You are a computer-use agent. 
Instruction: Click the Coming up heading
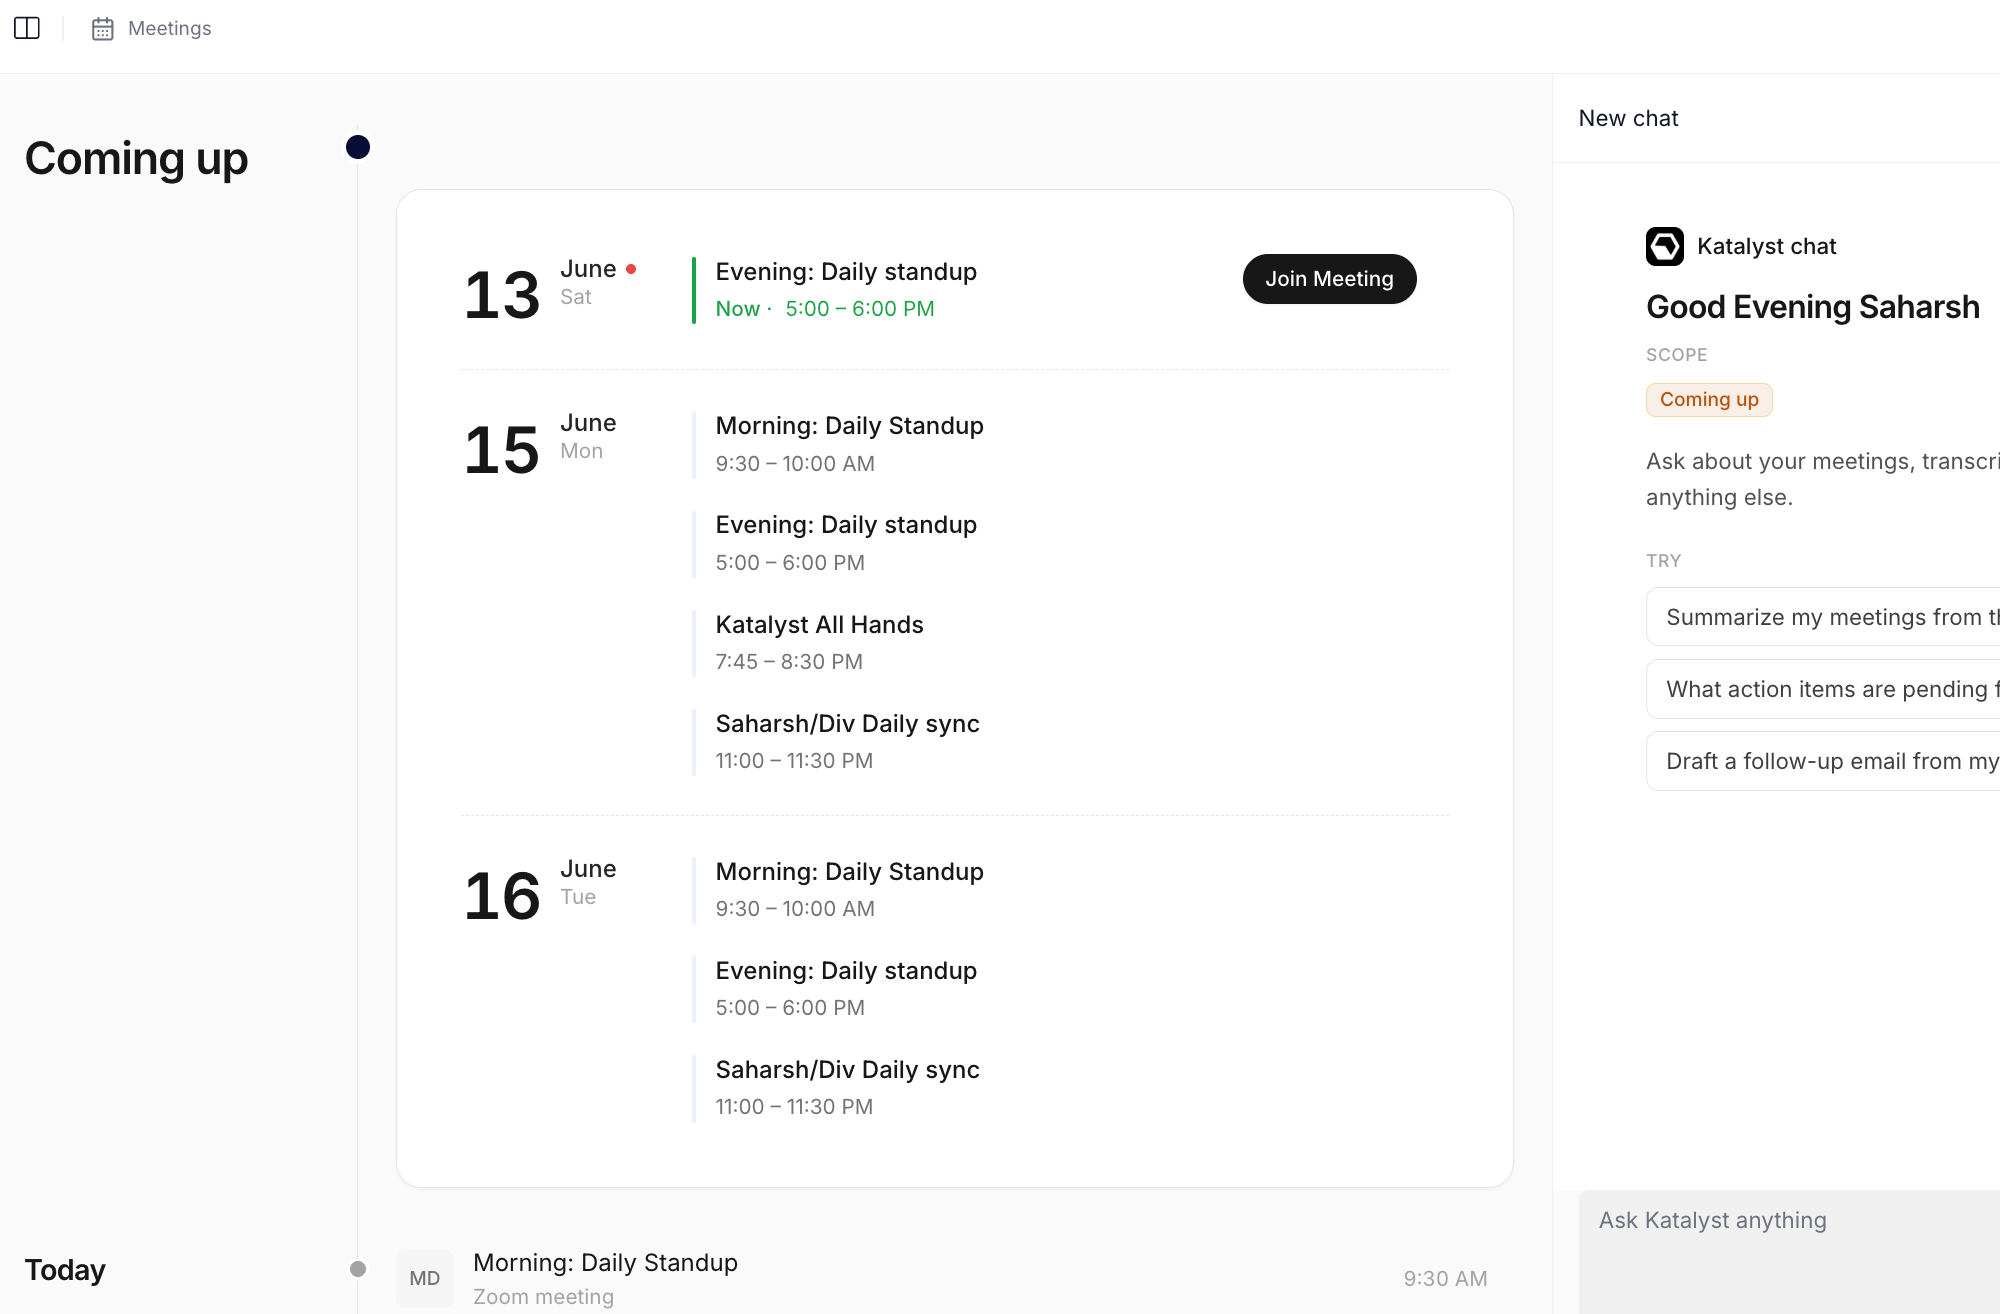click(136, 159)
